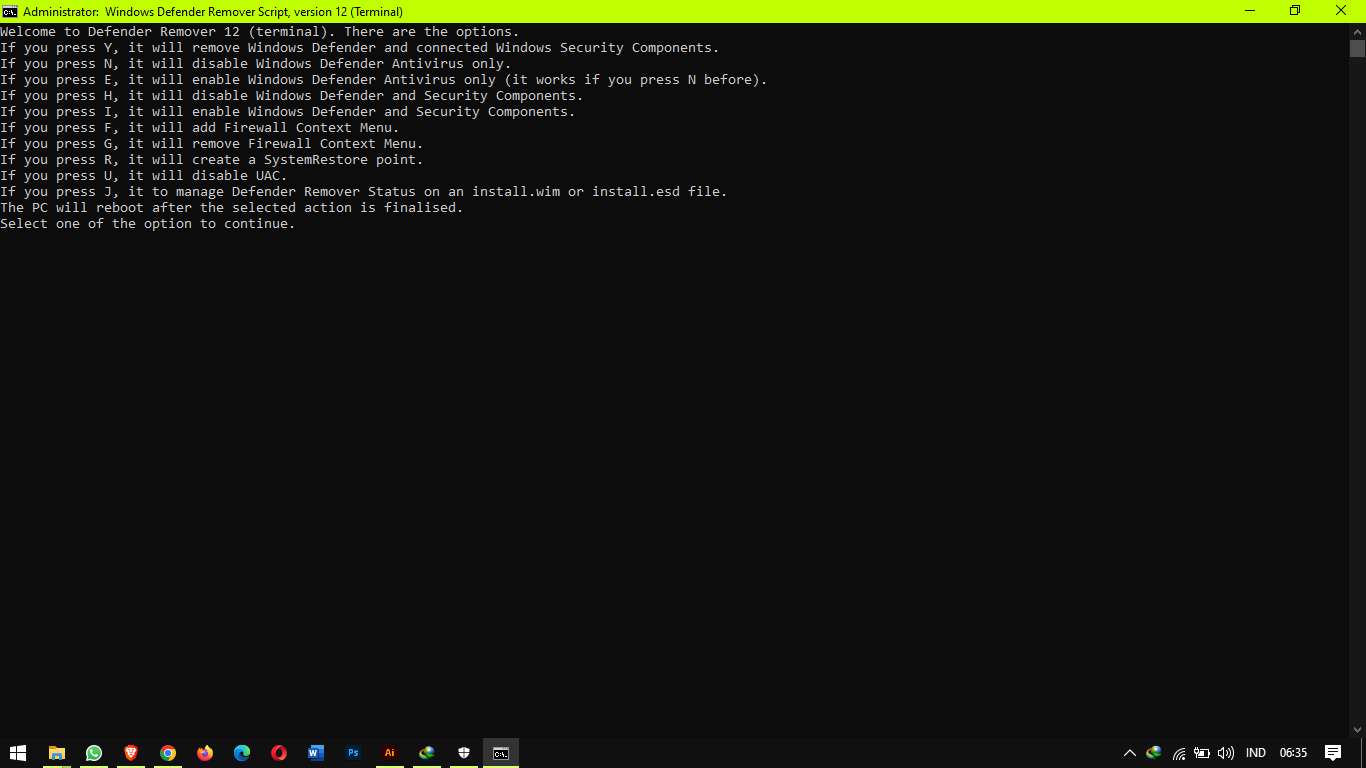Screen dimensions: 1366x768
Task: Check the battery status icon
Action: point(1202,753)
